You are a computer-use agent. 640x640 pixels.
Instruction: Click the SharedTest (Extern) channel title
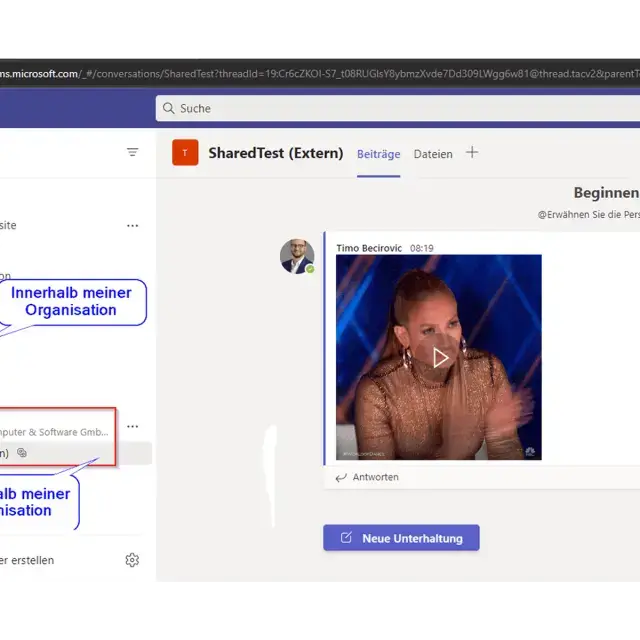276,153
